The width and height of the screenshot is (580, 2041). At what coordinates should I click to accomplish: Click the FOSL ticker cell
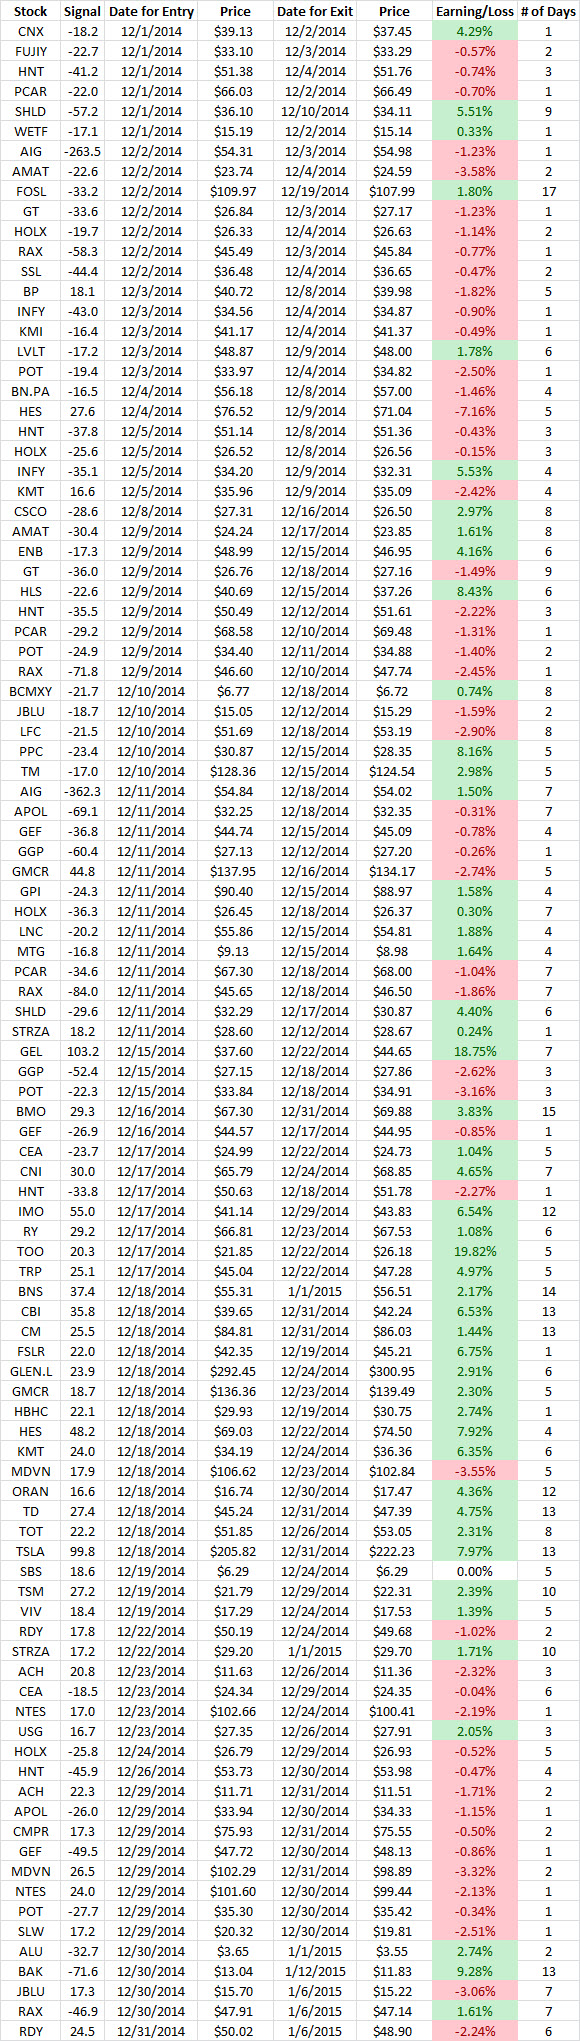[x=30, y=191]
